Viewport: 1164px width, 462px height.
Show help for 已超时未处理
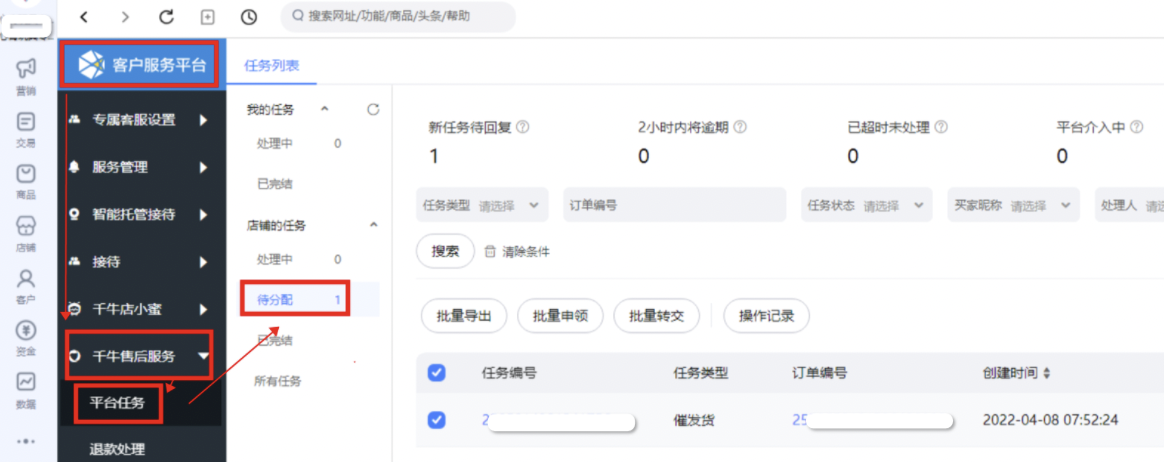(x=941, y=127)
